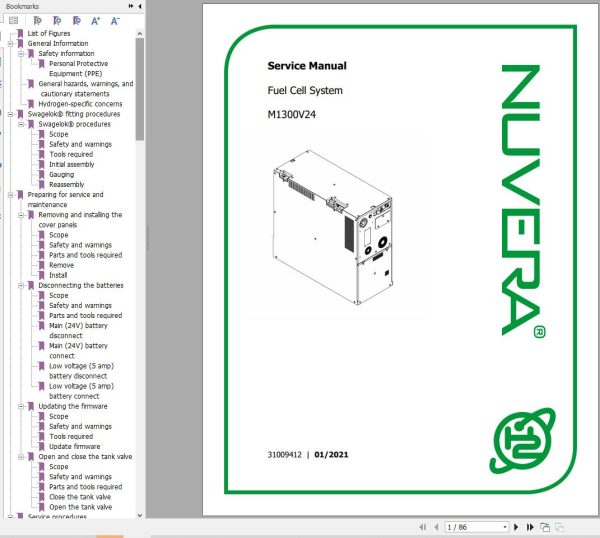Decrease bookmark font size with A-
This screenshot has height=538, width=600.
tap(115, 21)
